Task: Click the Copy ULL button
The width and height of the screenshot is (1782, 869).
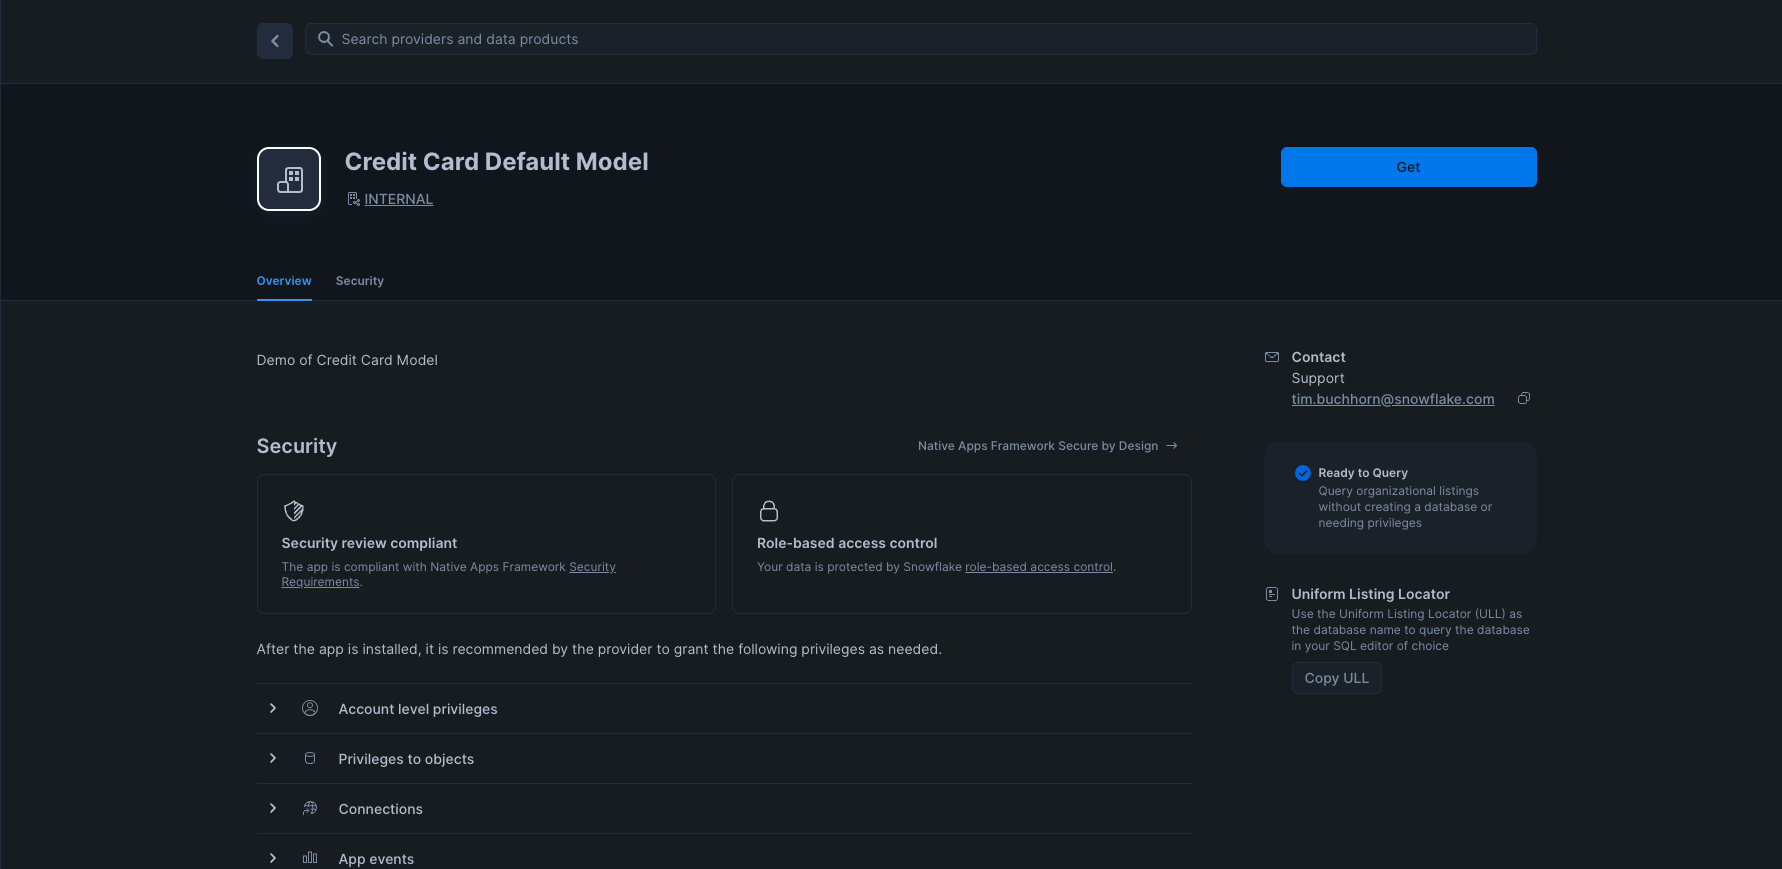Action: pos(1336,678)
